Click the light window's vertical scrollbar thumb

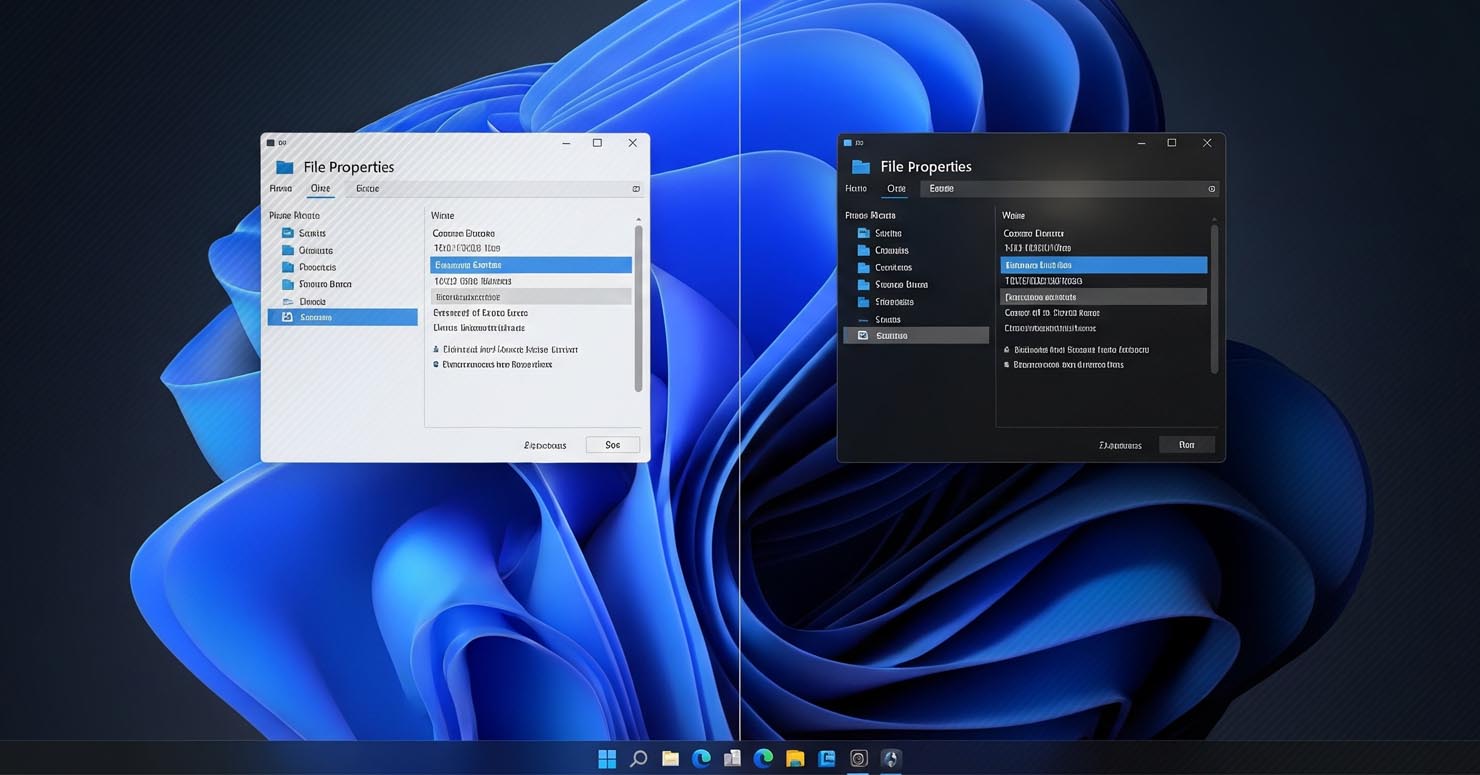pos(638,308)
